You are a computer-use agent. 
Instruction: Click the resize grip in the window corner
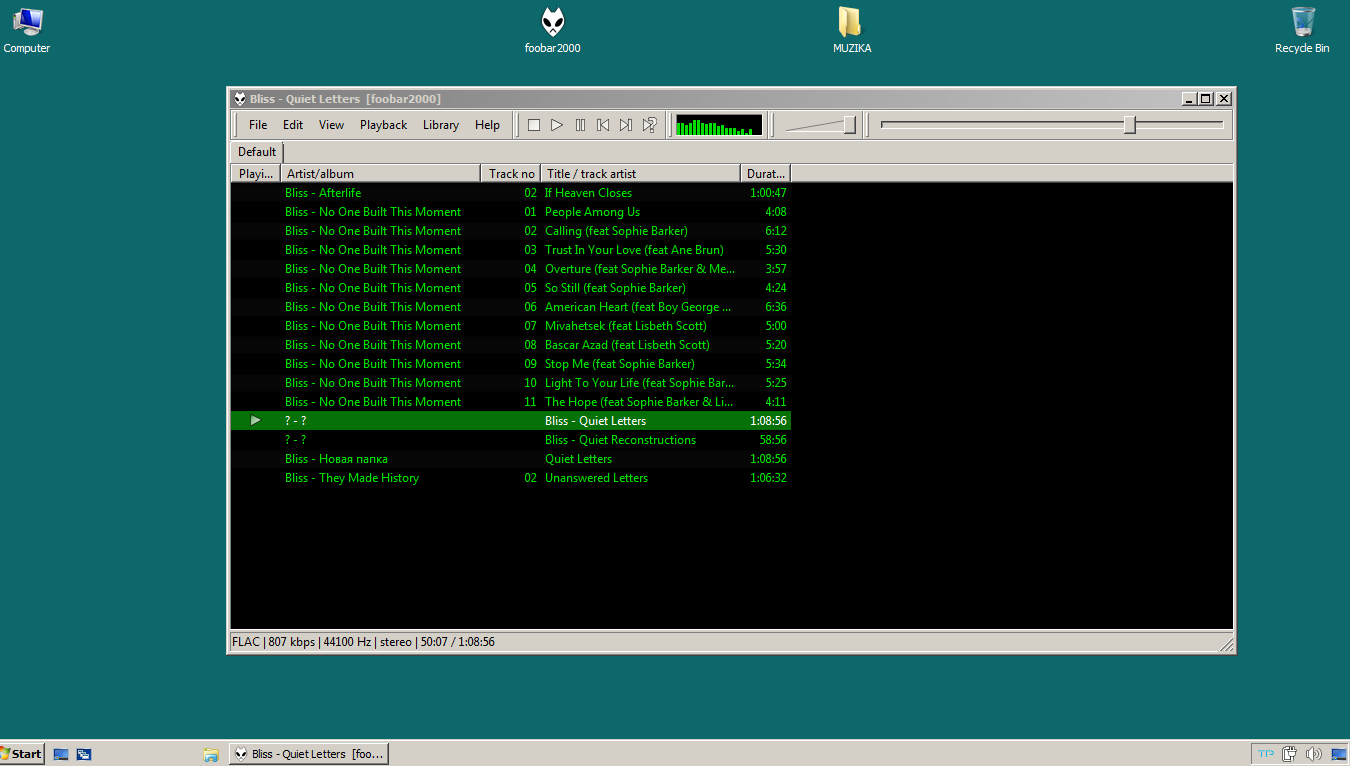(1226, 645)
